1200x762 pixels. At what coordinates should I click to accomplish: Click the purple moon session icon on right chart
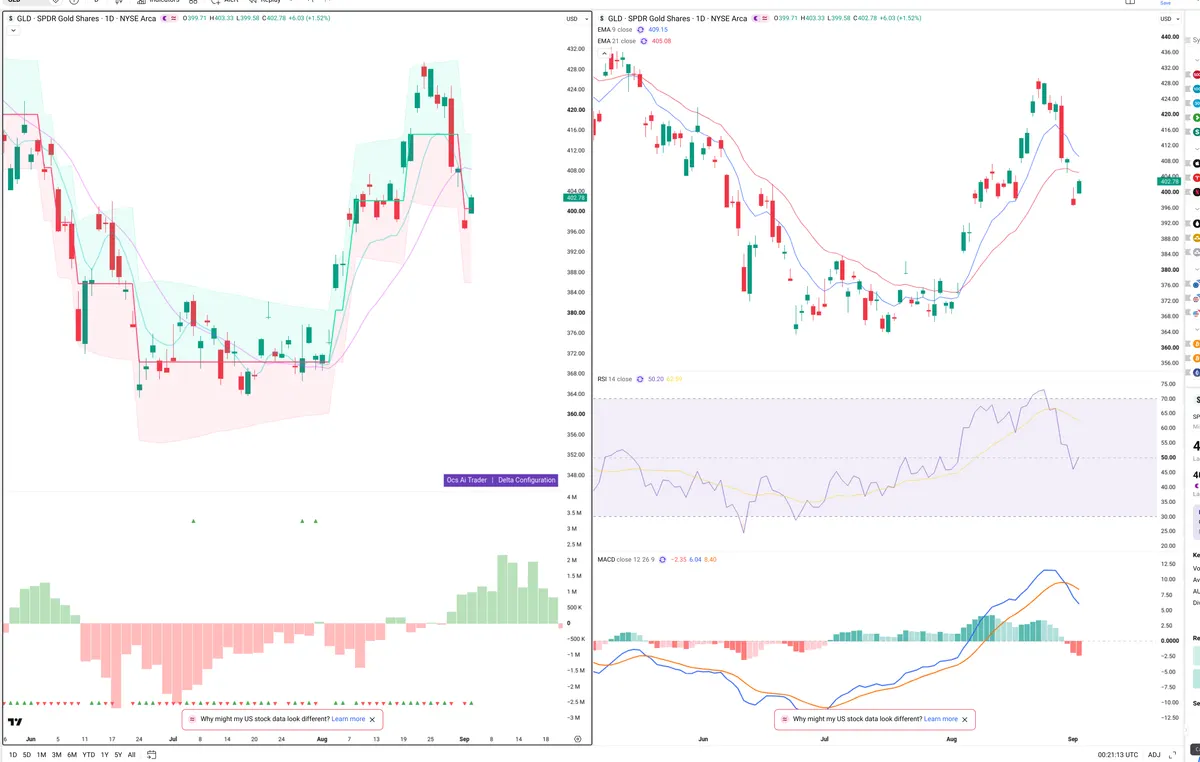pyautogui.click(x=757, y=19)
